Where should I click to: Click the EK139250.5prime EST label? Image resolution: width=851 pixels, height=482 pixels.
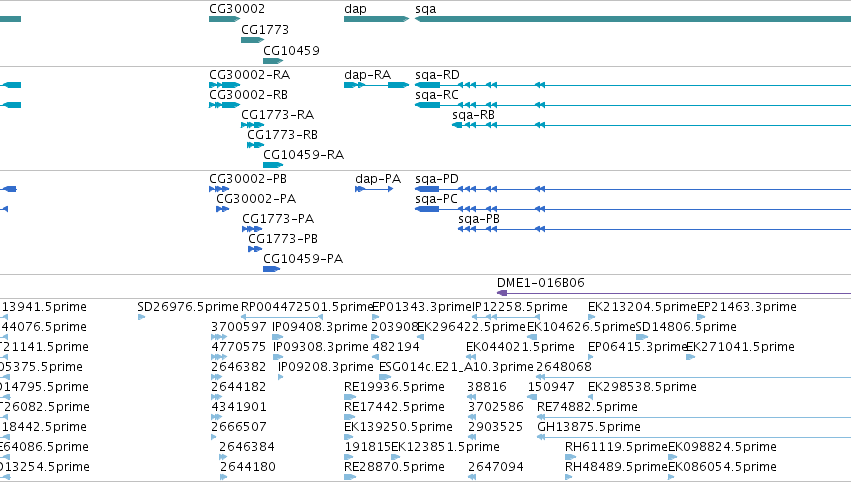click(x=398, y=427)
